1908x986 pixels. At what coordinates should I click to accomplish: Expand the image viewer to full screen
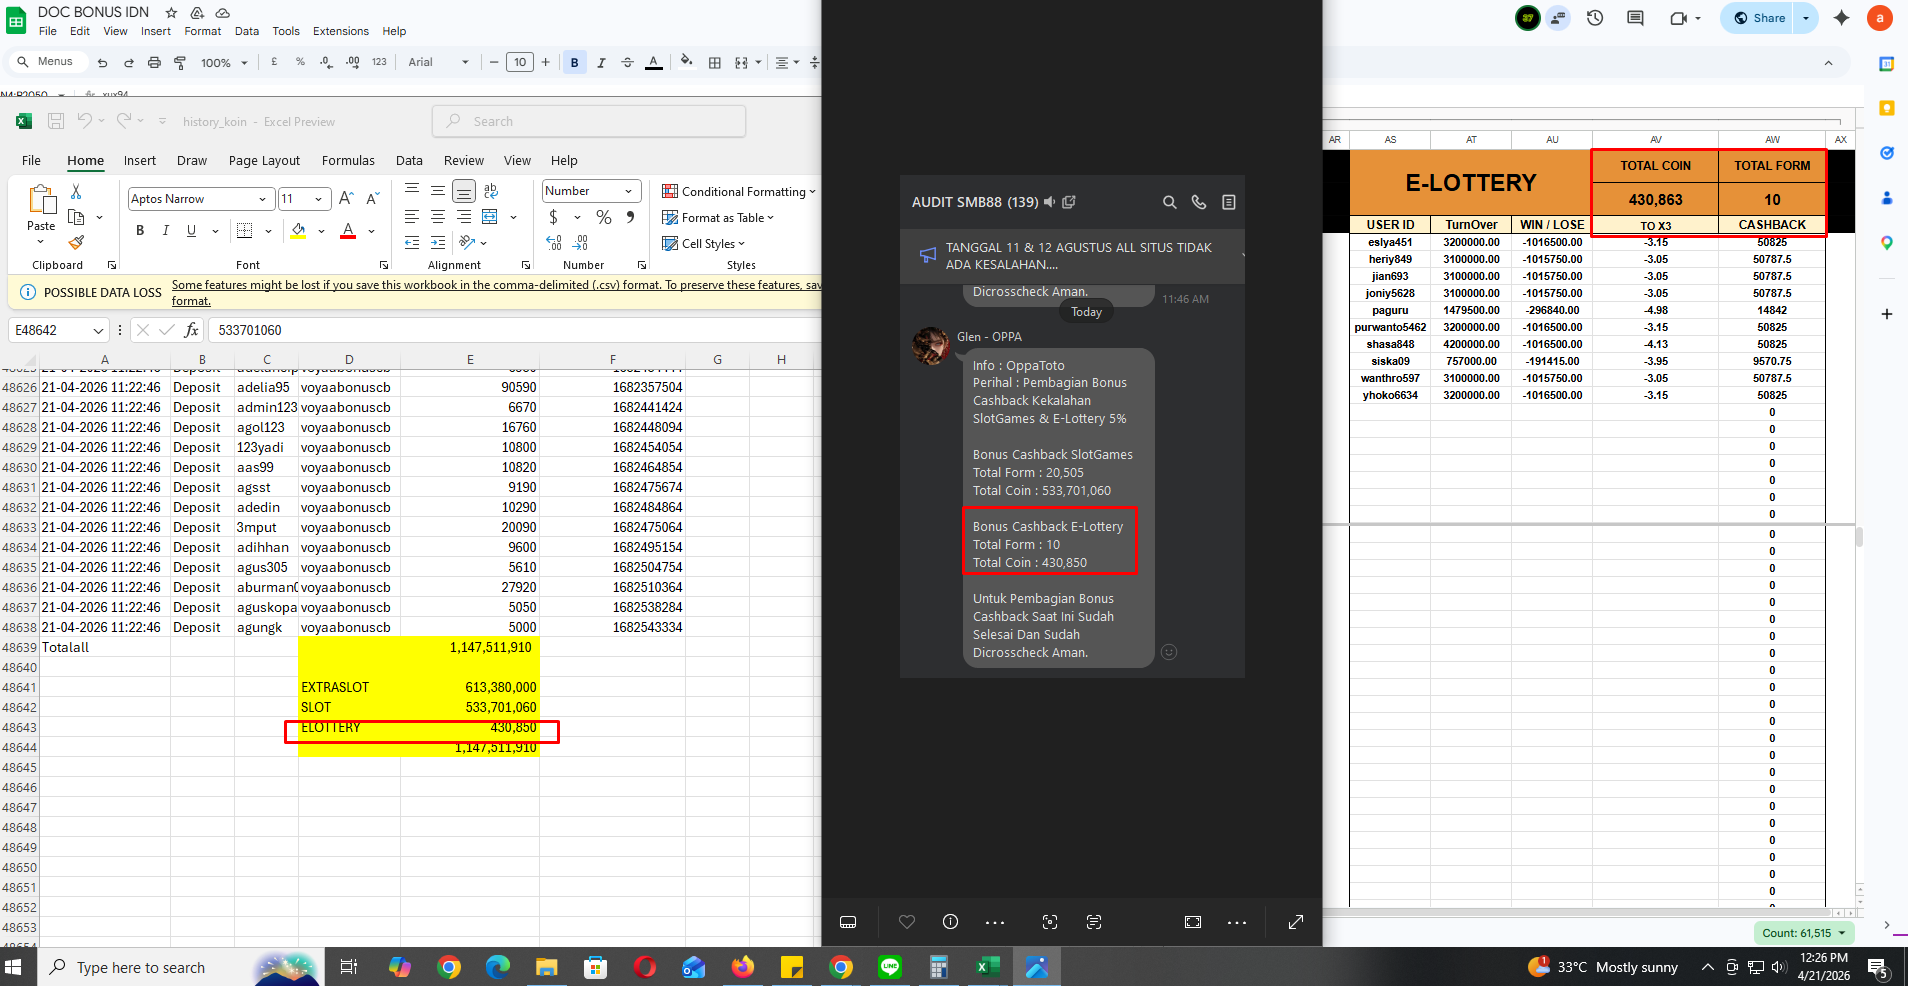tap(1295, 922)
